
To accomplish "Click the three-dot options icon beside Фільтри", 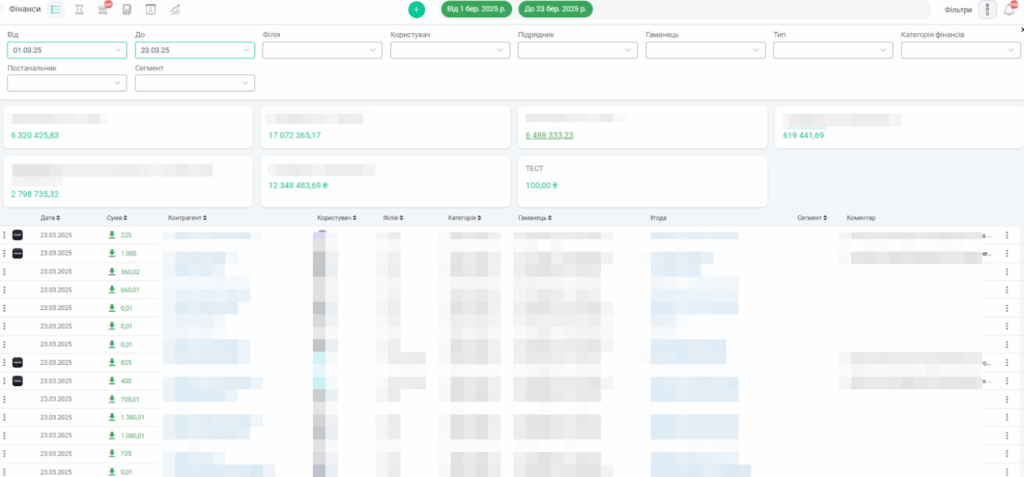I will (988, 9).
